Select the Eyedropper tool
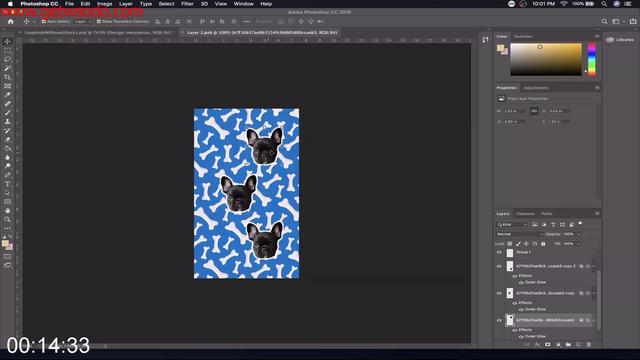The width and height of the screenshot is (640, 360). tap(7, 95)
